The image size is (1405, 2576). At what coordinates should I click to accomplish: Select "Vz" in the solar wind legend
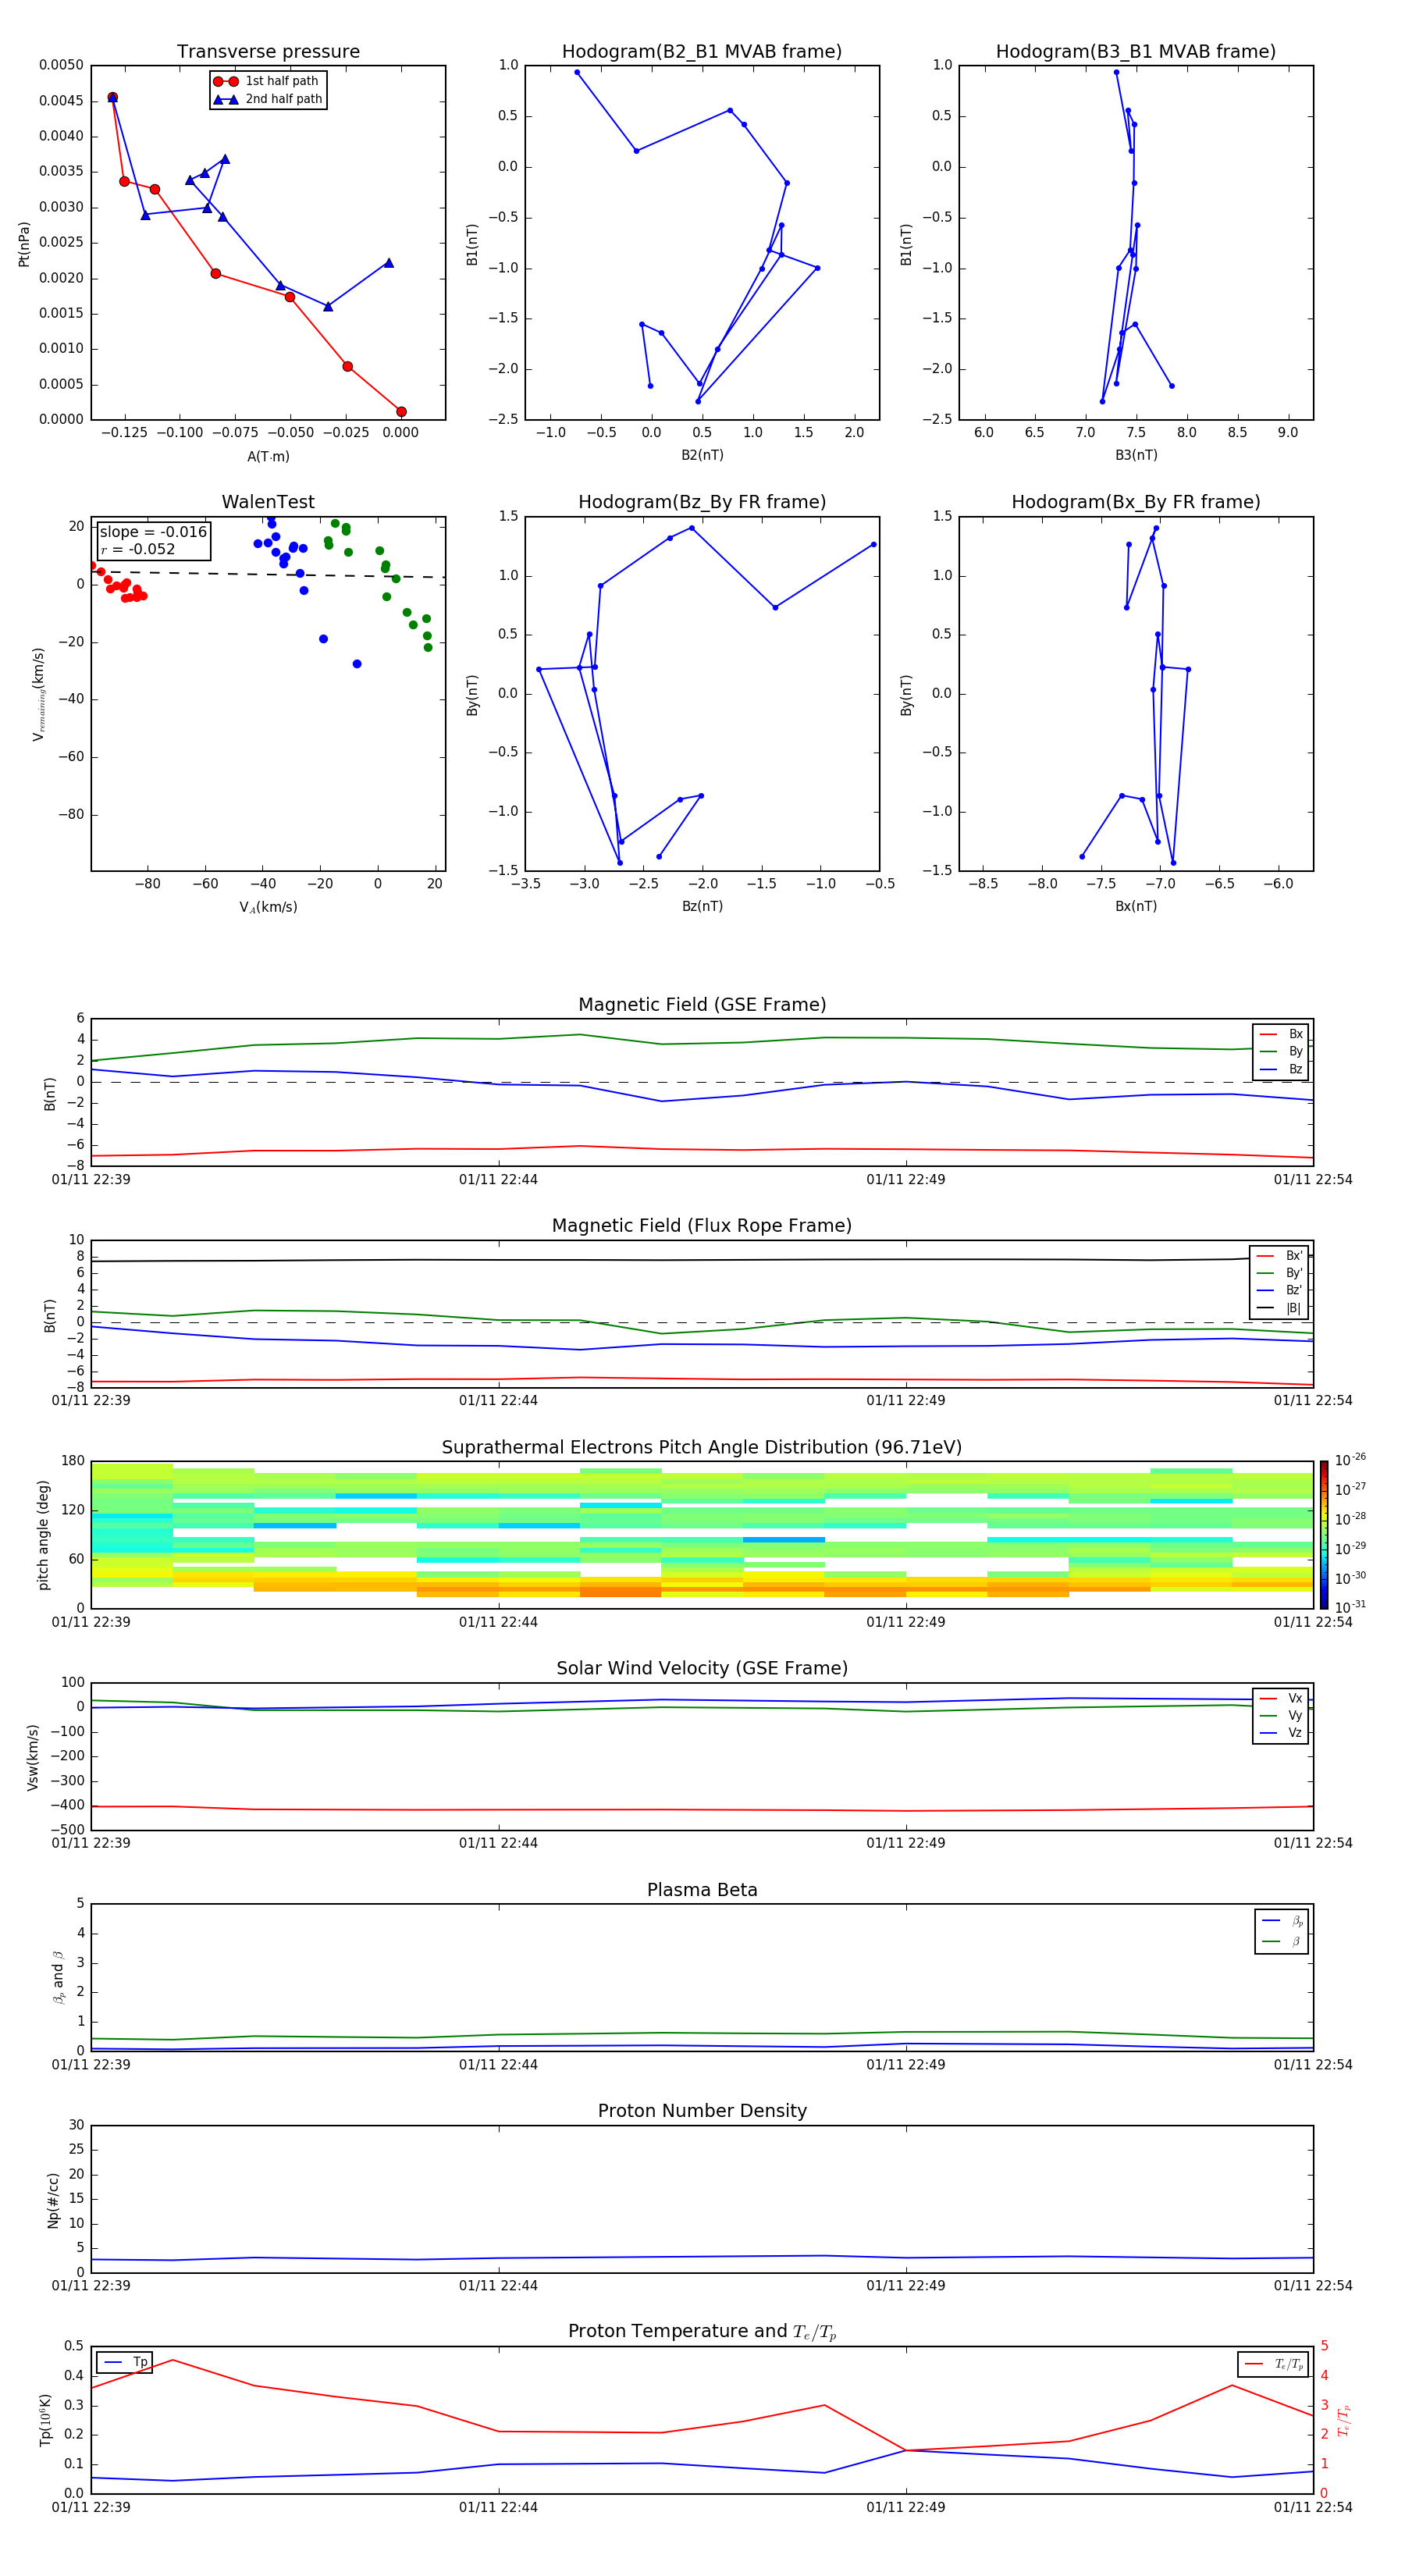pos(1281,1733)
